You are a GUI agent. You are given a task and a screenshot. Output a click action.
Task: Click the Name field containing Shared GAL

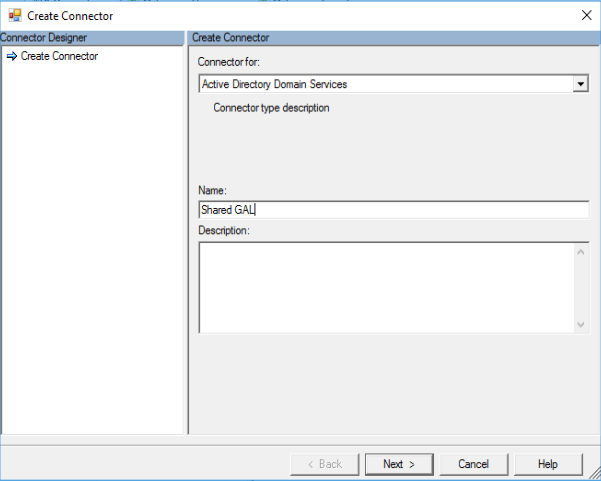coord(393,210)
